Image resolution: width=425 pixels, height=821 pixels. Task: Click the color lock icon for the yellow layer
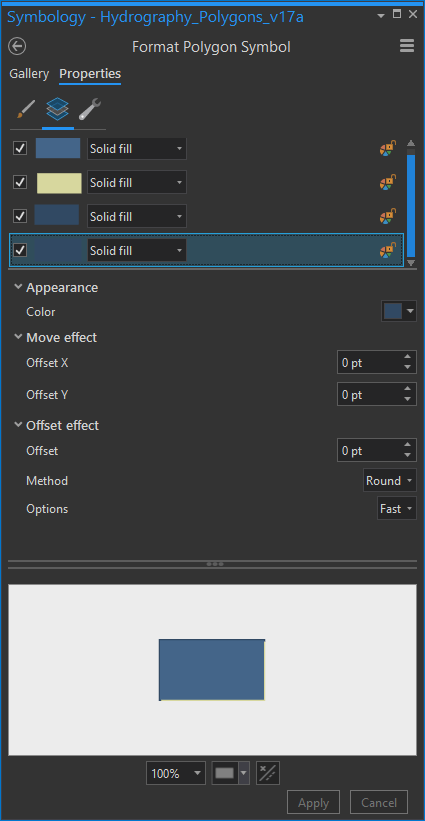coord(388,183)
